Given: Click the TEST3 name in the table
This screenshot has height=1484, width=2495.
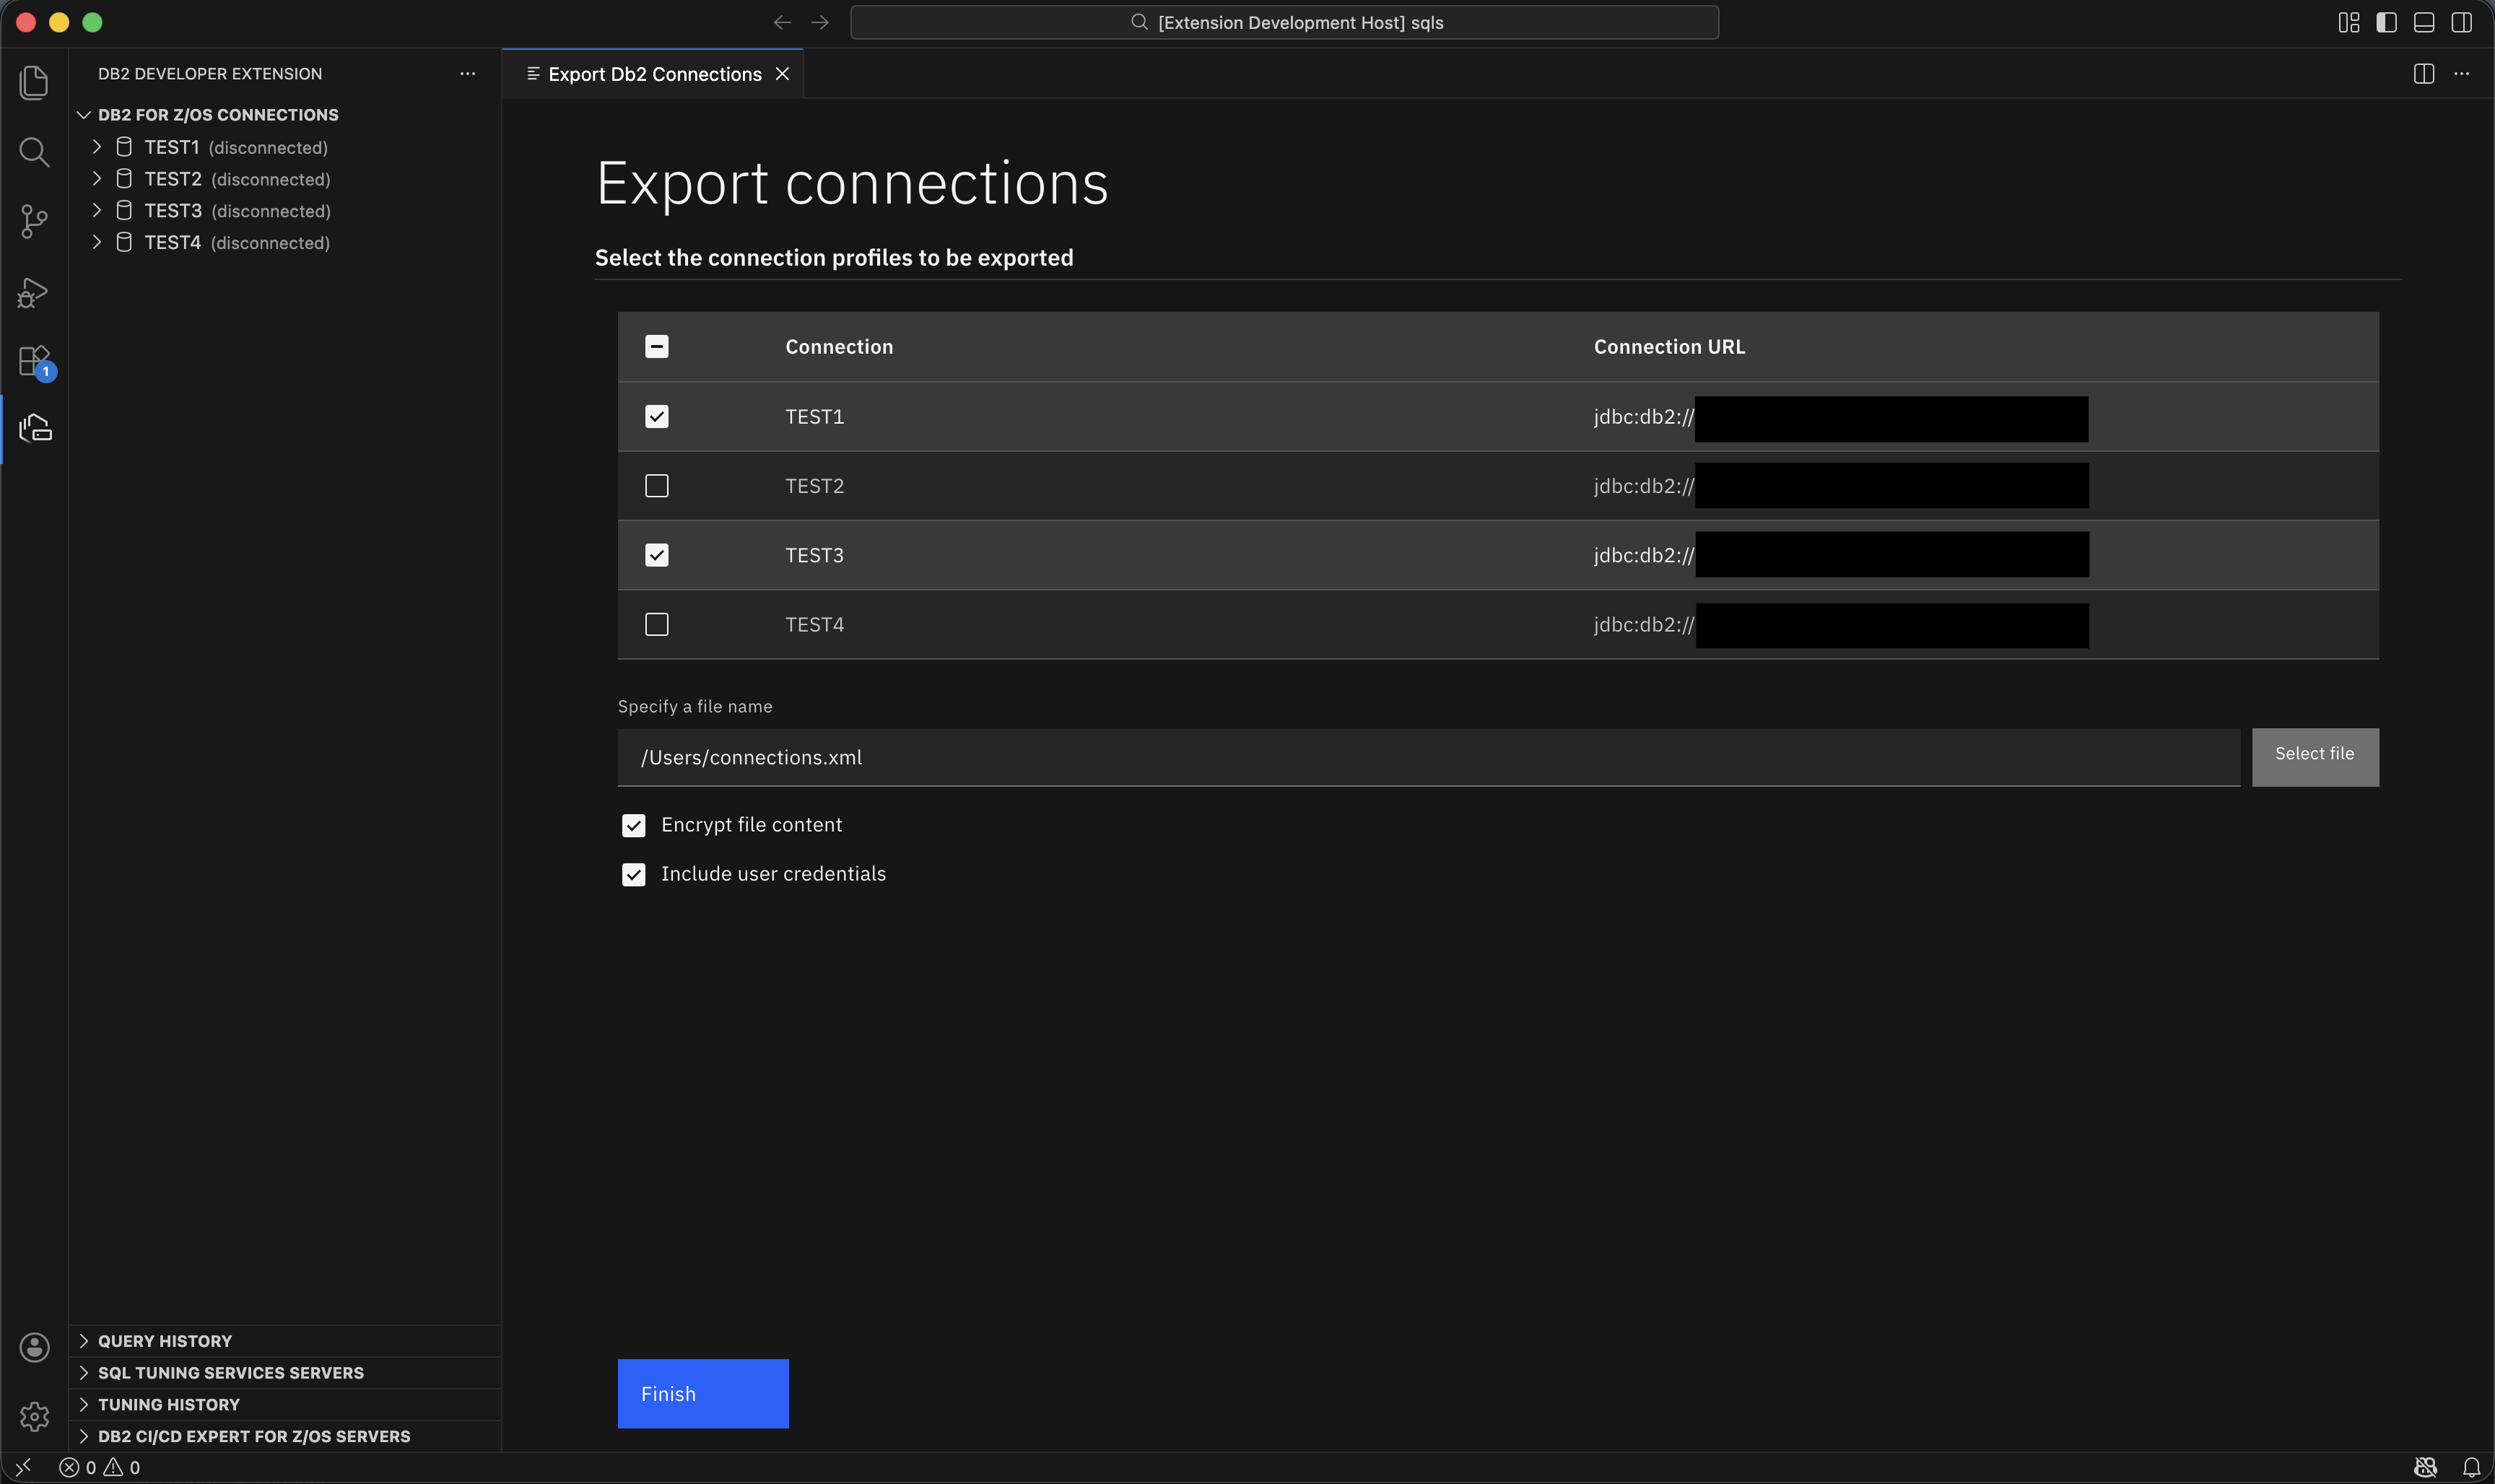Looking at the screenshot, I should (814, 555).
